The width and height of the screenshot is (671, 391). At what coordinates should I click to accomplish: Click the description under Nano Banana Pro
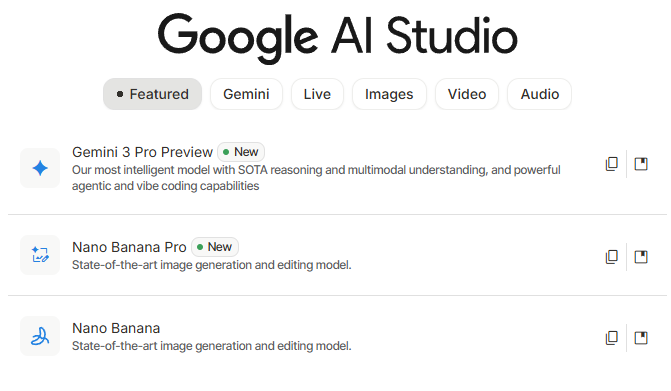[x=211, y=265]
